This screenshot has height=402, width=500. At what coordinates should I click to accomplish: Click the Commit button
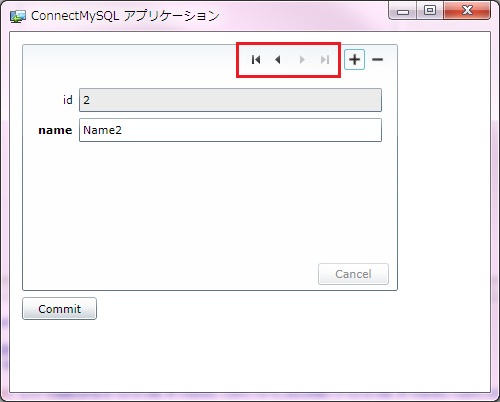tap(59, 309)
